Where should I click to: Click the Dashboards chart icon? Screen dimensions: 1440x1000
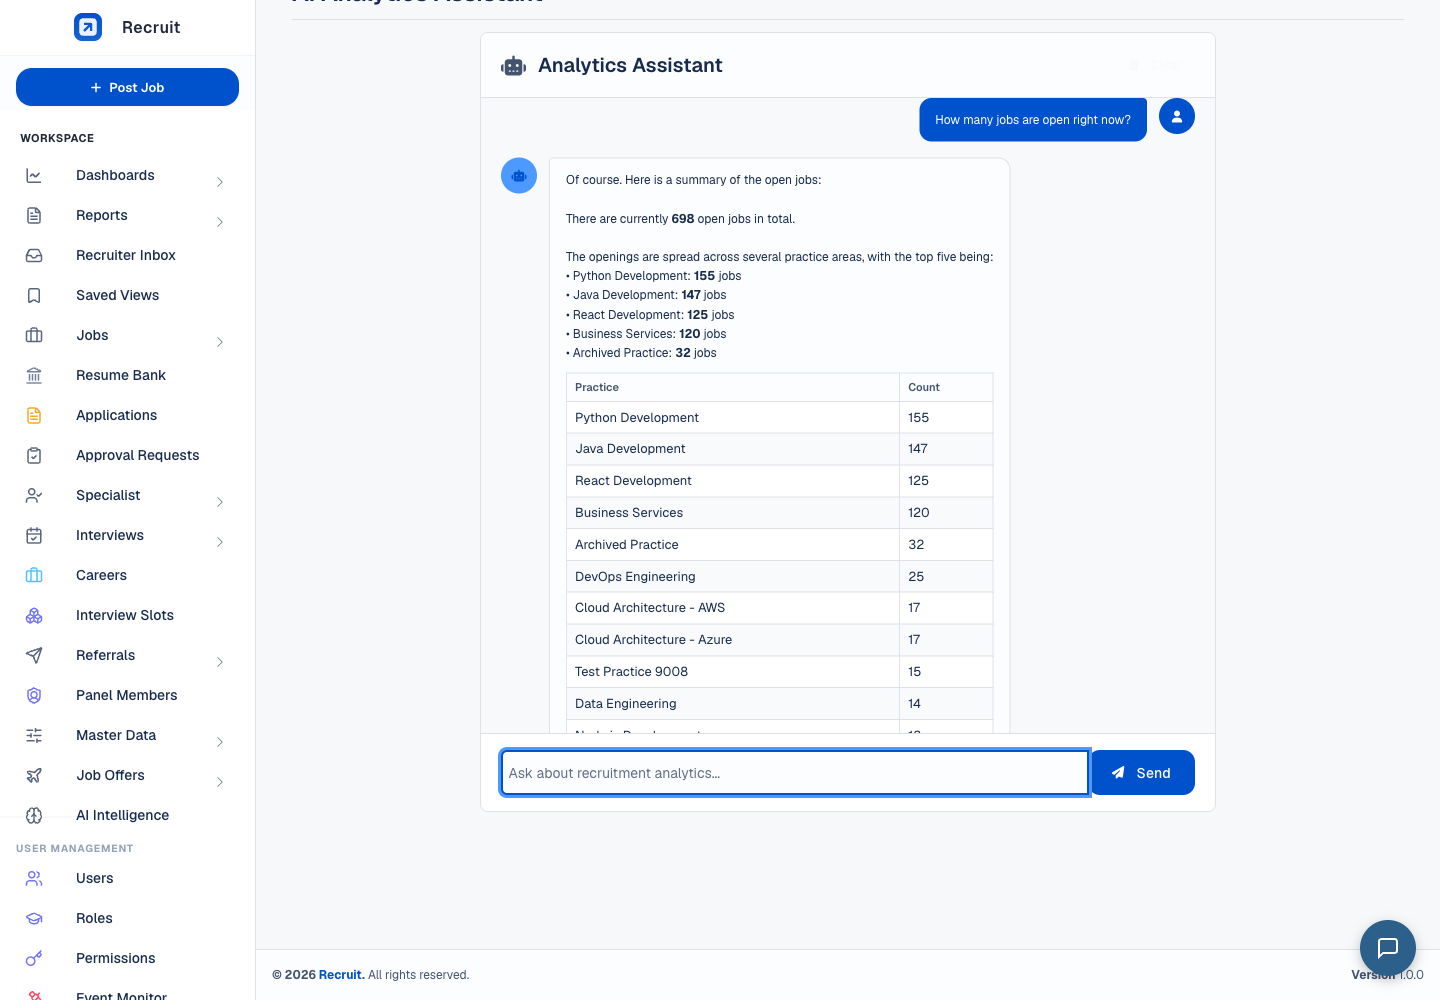34,175
